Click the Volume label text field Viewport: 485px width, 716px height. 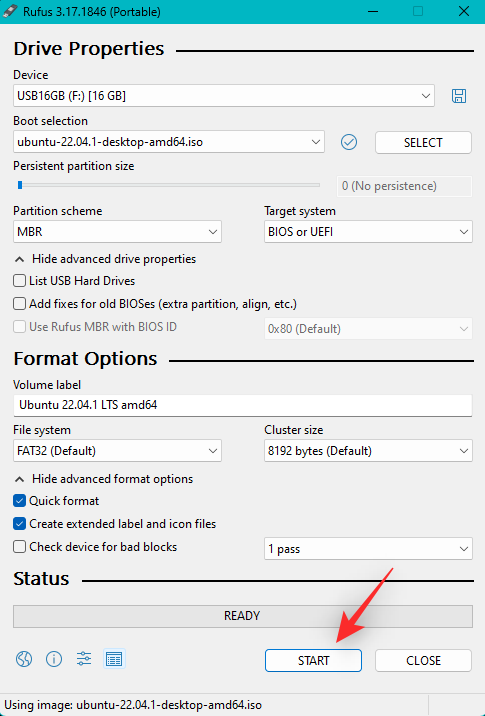(x=242, y=405)
